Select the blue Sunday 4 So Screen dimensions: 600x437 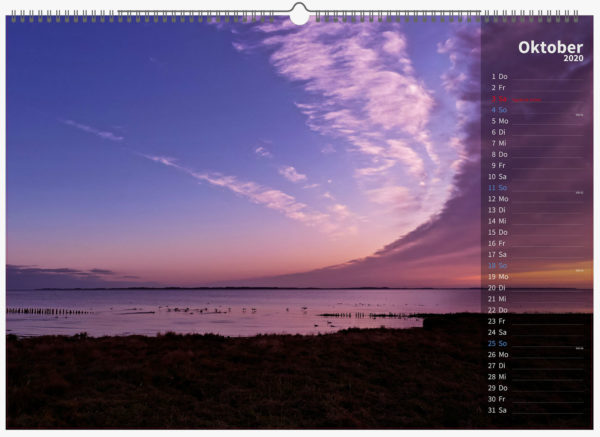pyautogui.click(x=498, y=110)
